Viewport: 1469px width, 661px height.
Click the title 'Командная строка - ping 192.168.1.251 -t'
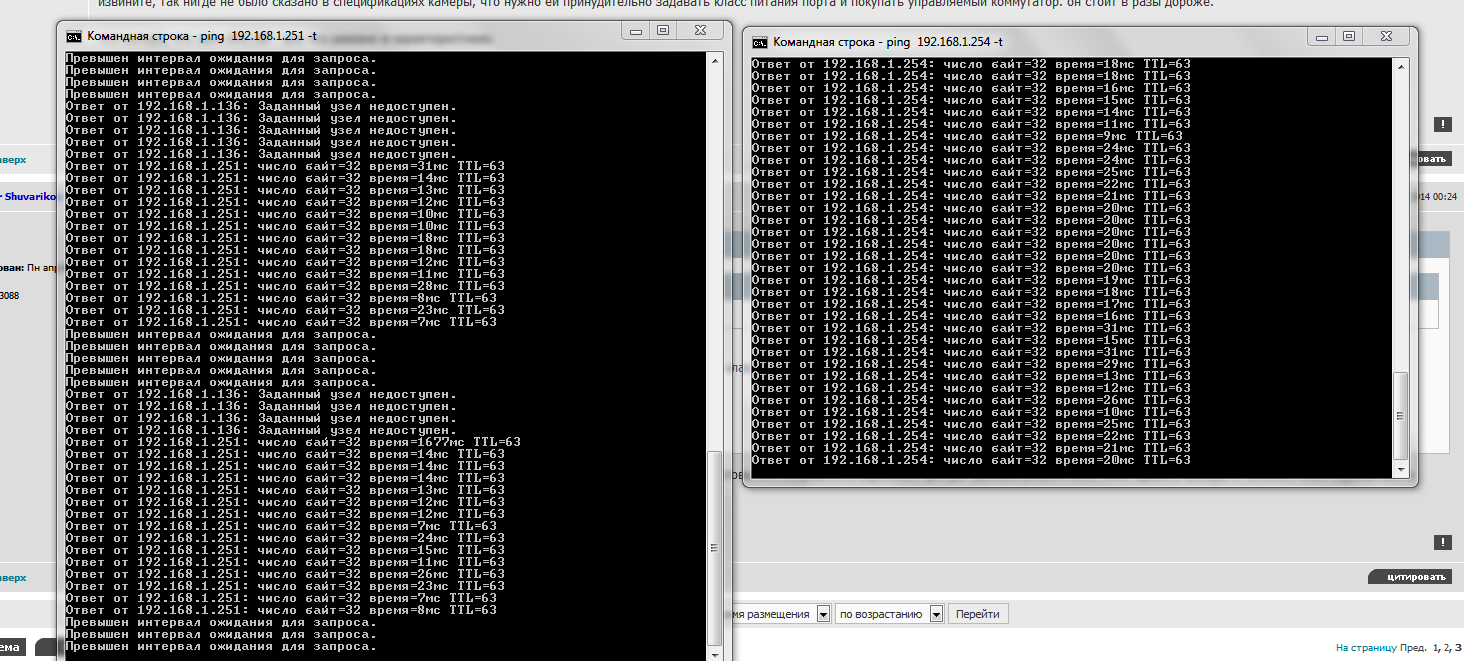click(202, 36)
